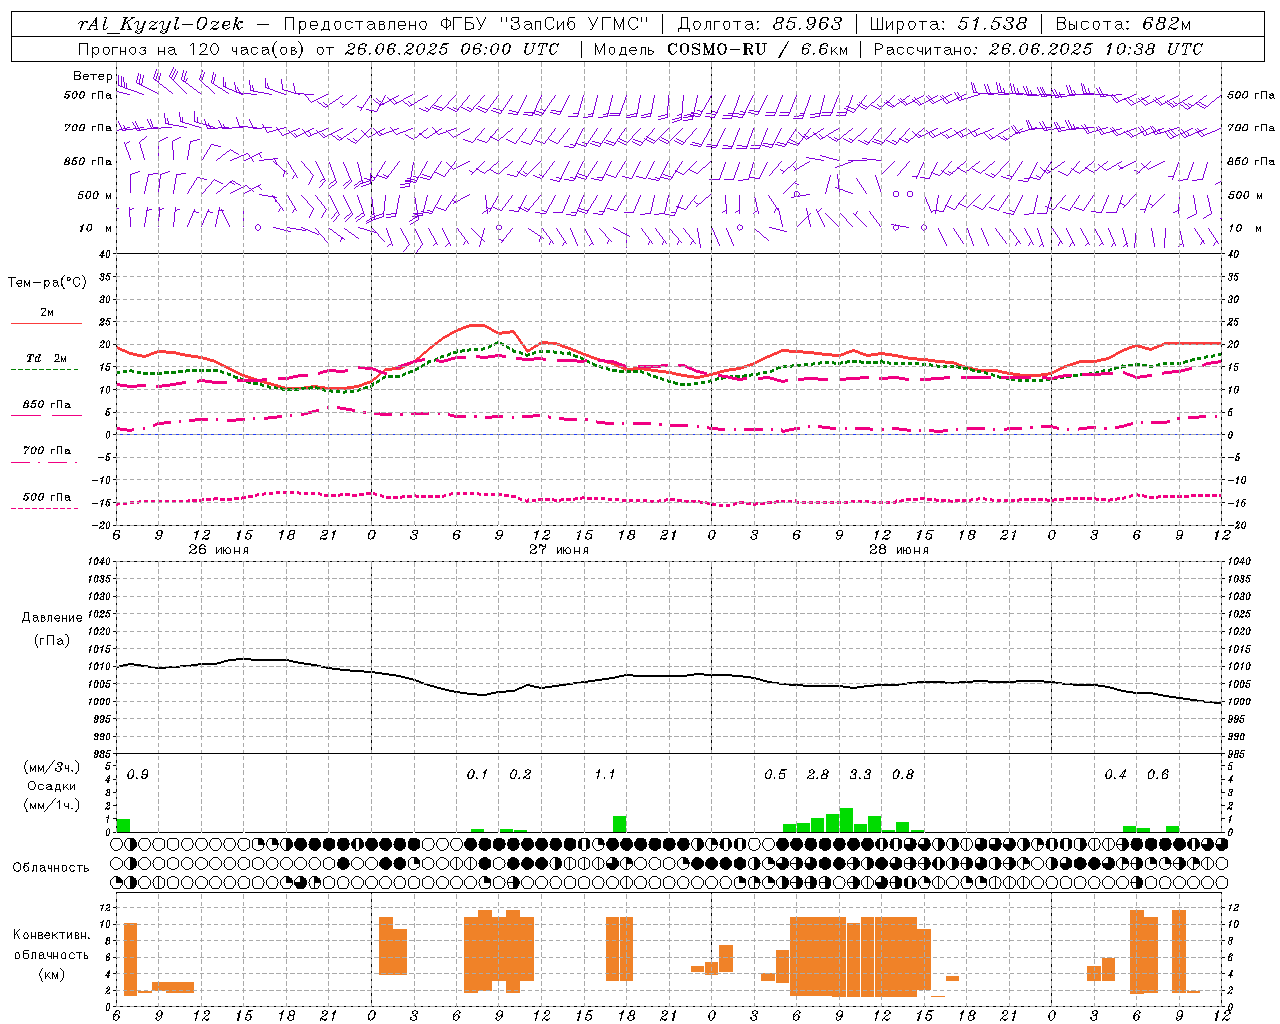The width and height of the screenshot is (1280, 1024).
Task: Click the 27 июня date label
Action: [559, 550]
